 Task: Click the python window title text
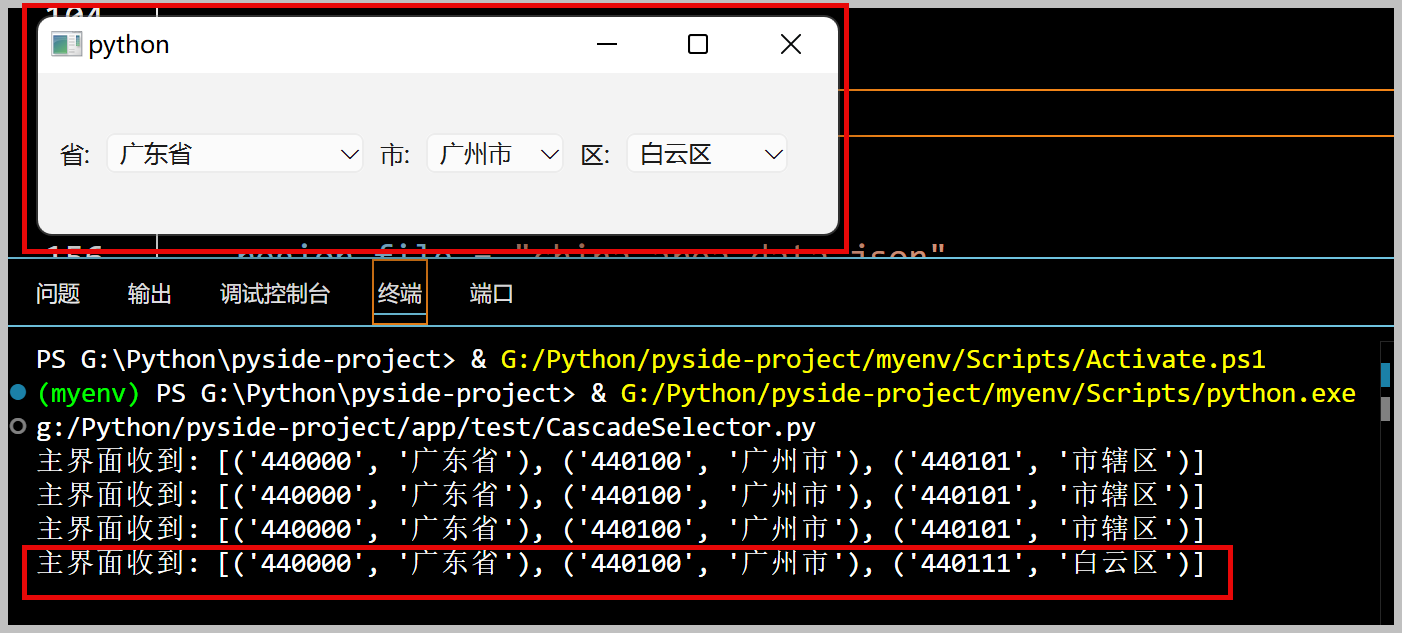[x=129, y=45]
